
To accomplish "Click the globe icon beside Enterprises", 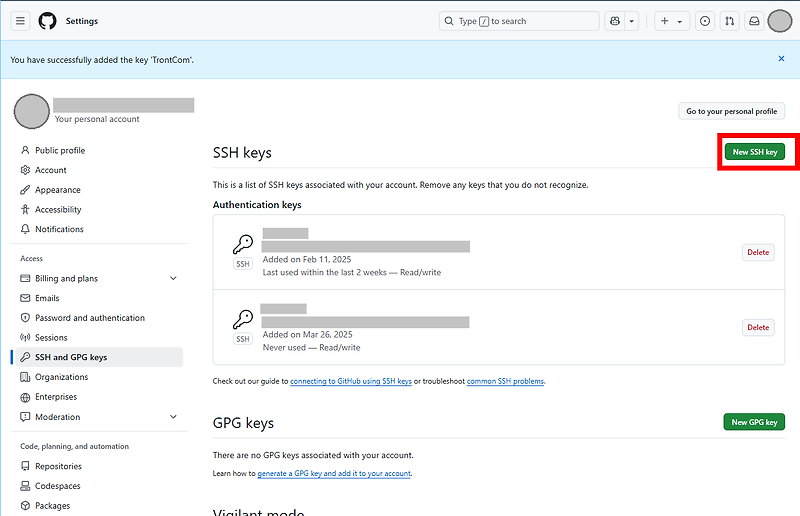I will [25, 397].
